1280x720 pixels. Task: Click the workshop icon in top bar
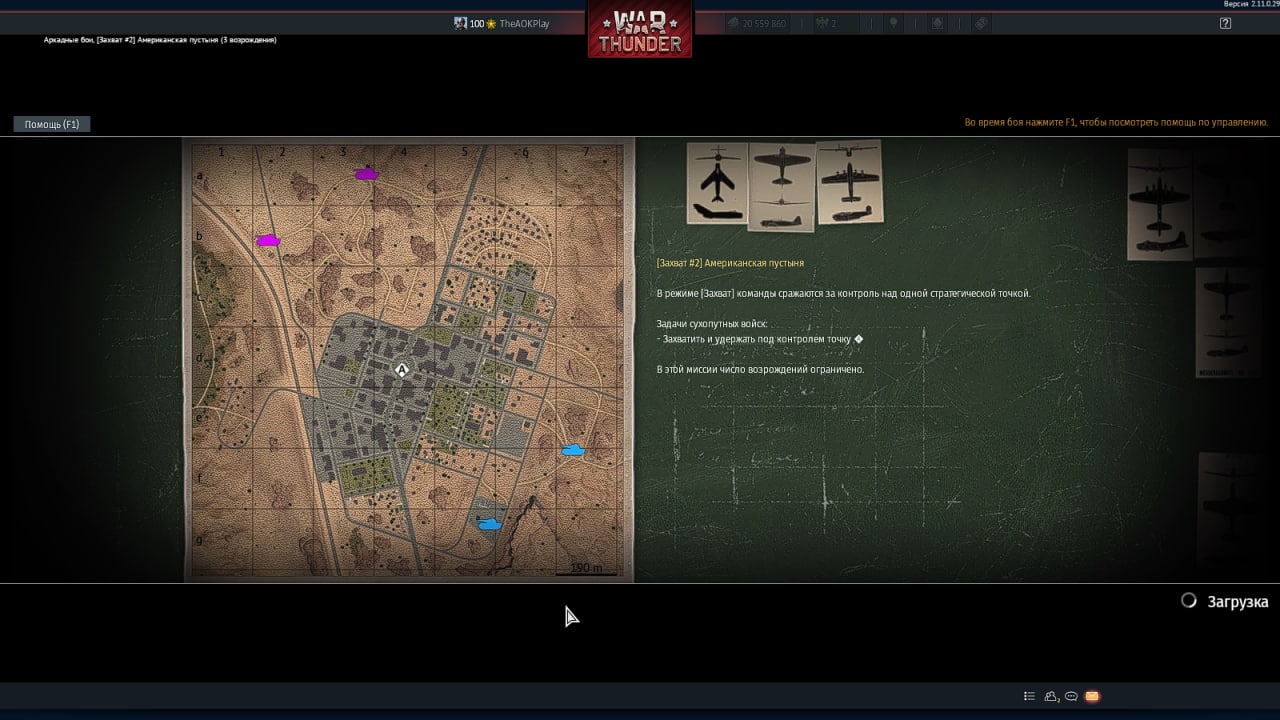click(x=937, y=23)
